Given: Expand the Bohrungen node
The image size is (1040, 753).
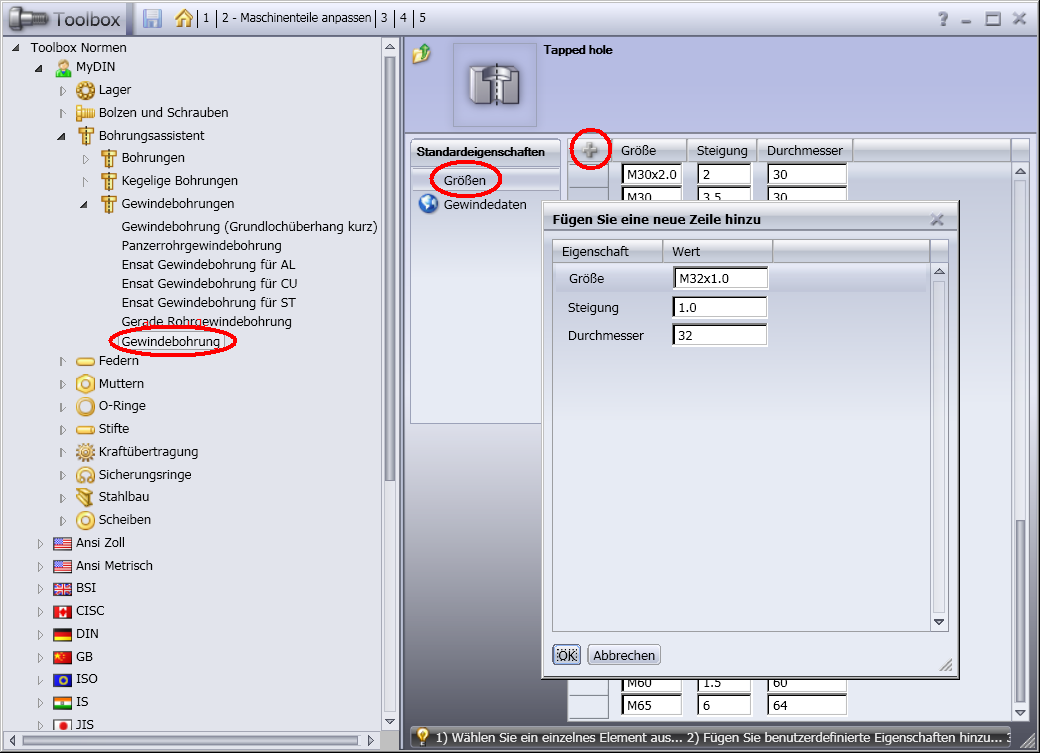Looking at the screenshot, I should pyautogui.click(x=85, y=159).
